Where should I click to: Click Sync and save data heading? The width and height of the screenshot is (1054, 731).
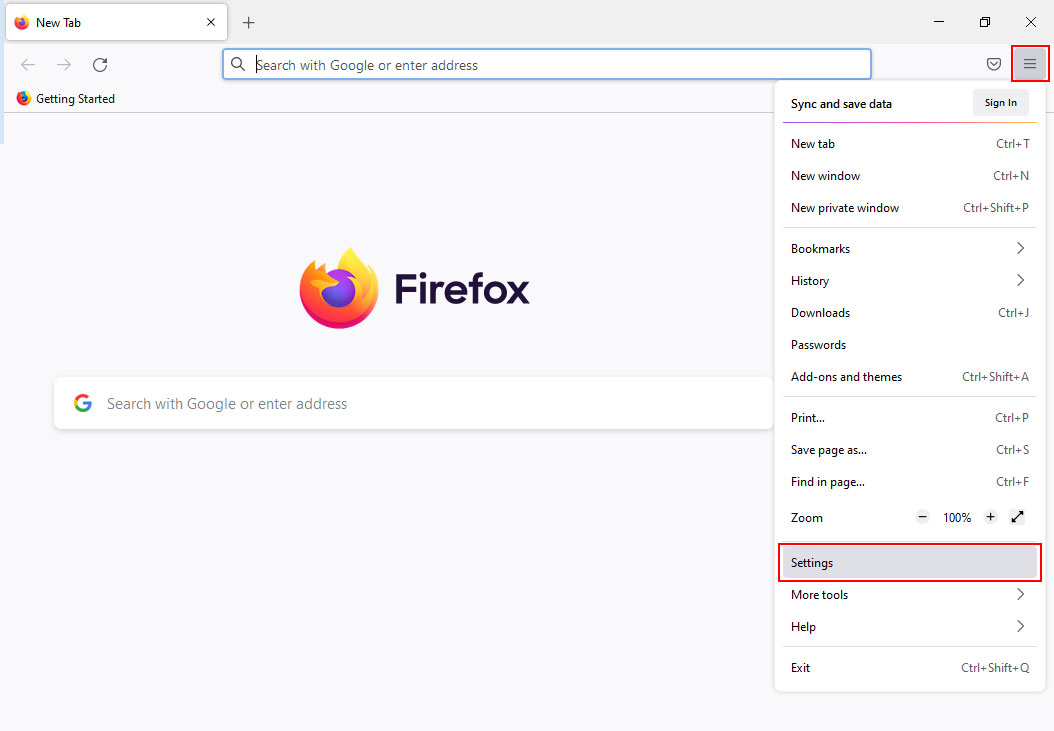(841, 104)
